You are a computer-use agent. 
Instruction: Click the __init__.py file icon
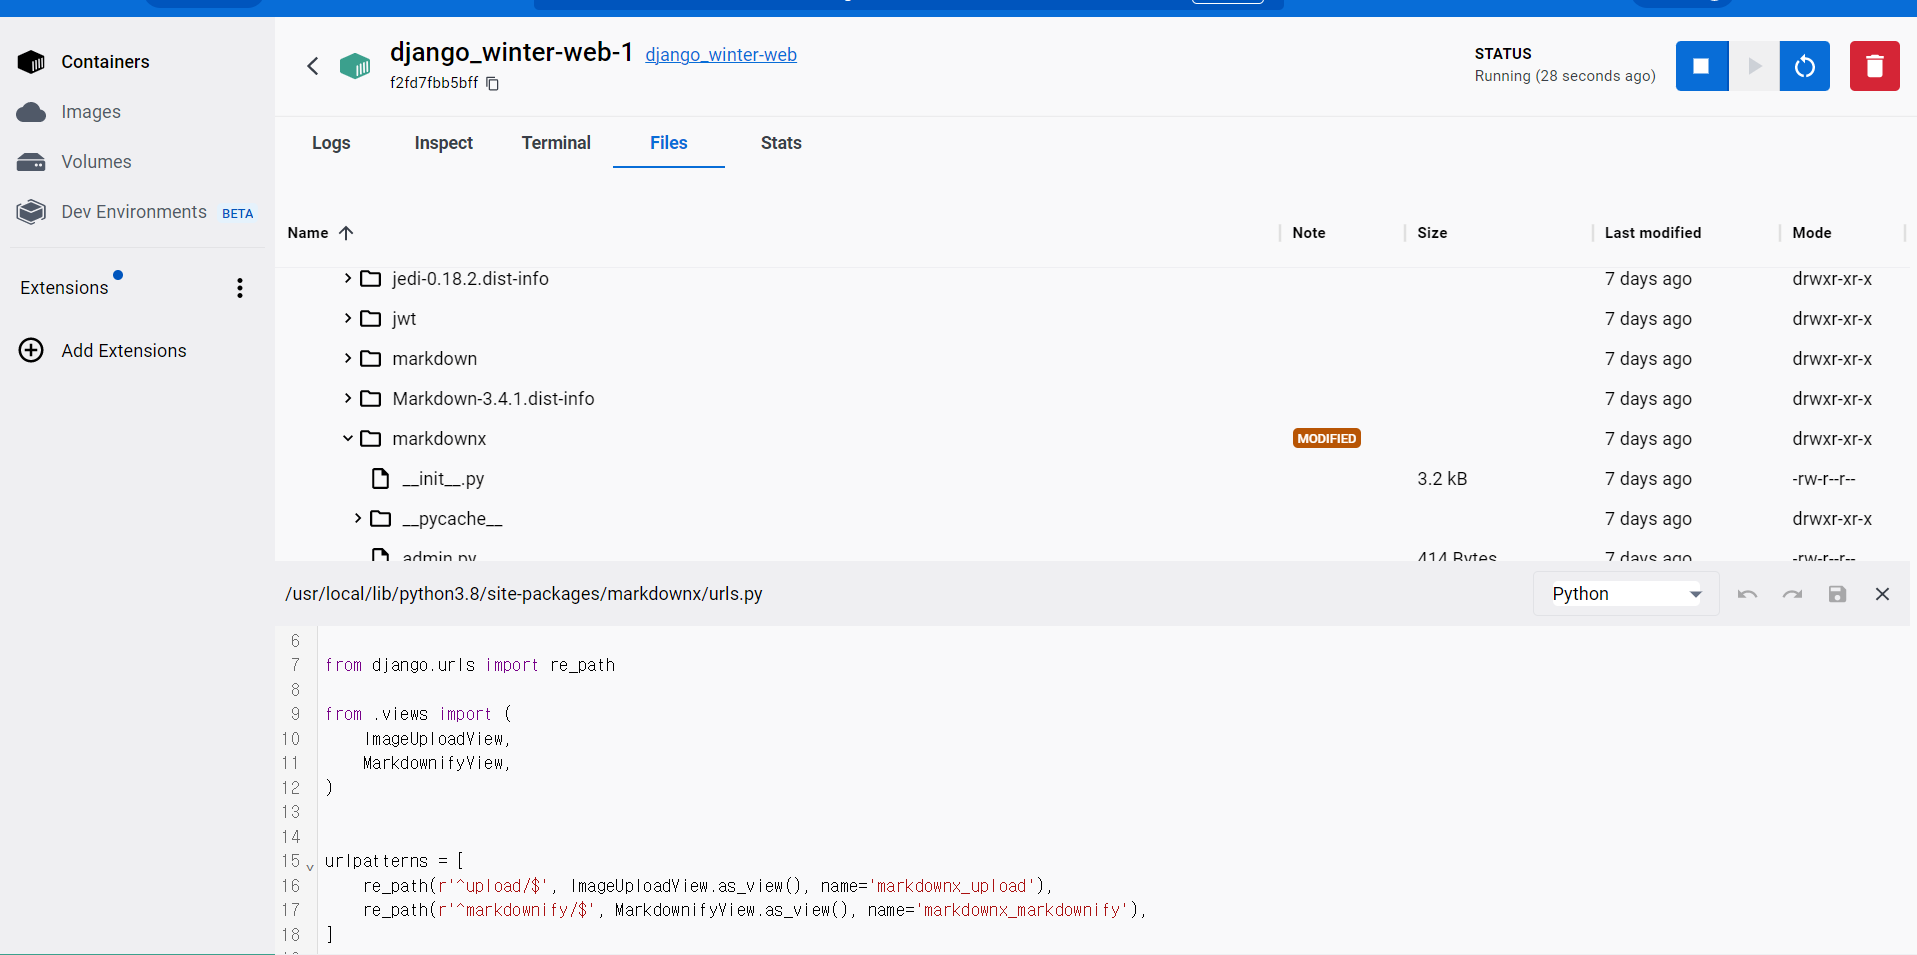380,479
